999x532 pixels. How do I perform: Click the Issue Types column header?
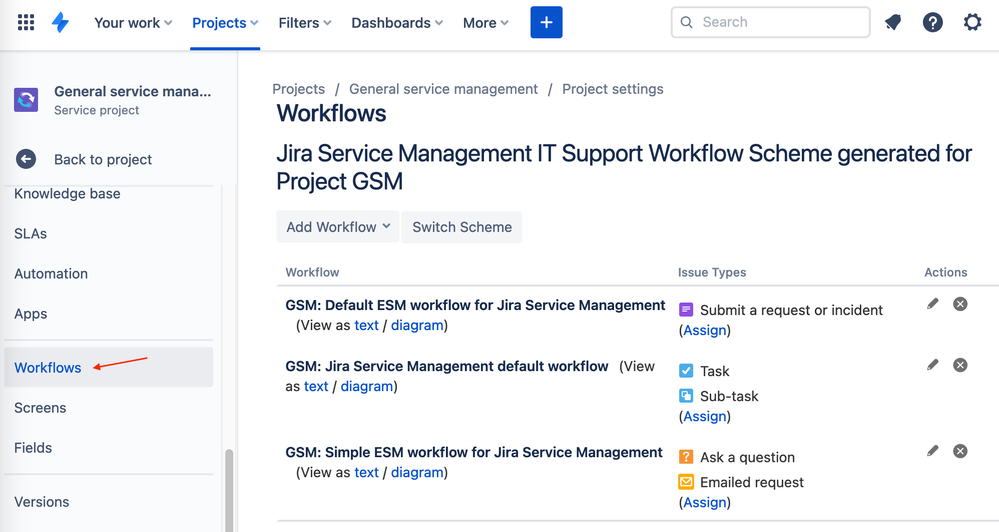(712, 272)
